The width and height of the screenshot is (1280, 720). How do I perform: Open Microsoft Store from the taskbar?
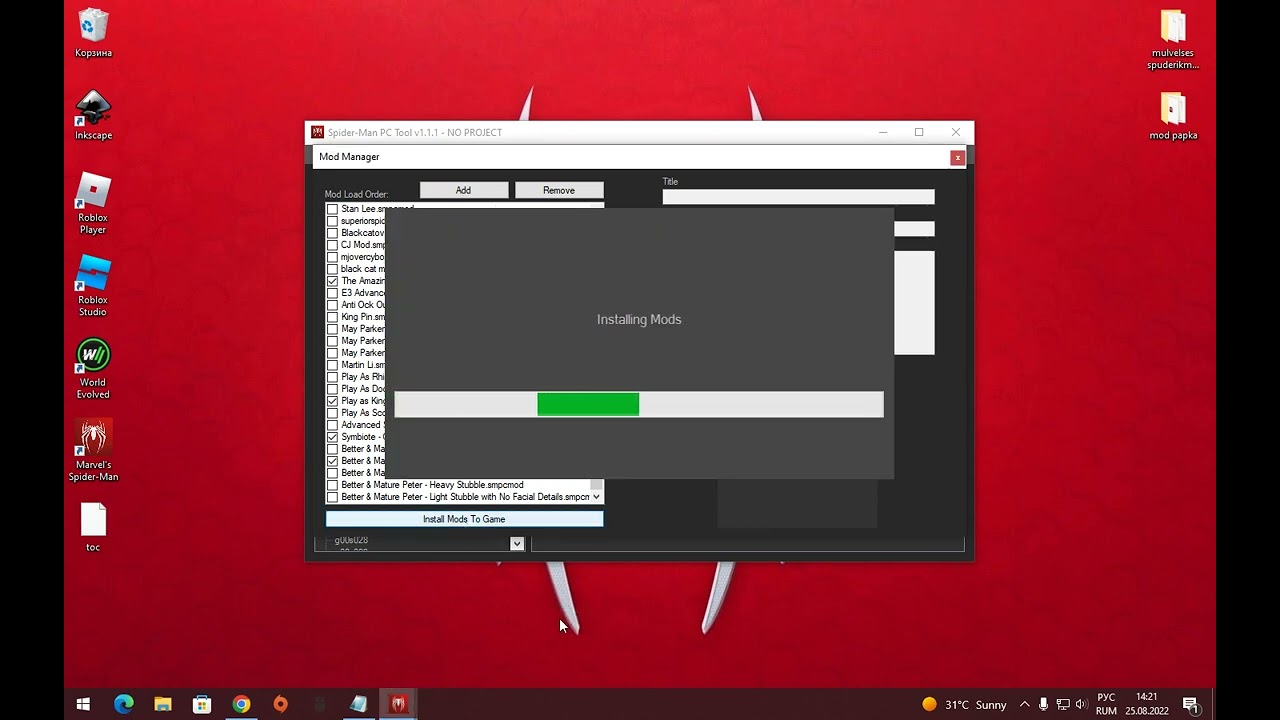coord(202,704)
